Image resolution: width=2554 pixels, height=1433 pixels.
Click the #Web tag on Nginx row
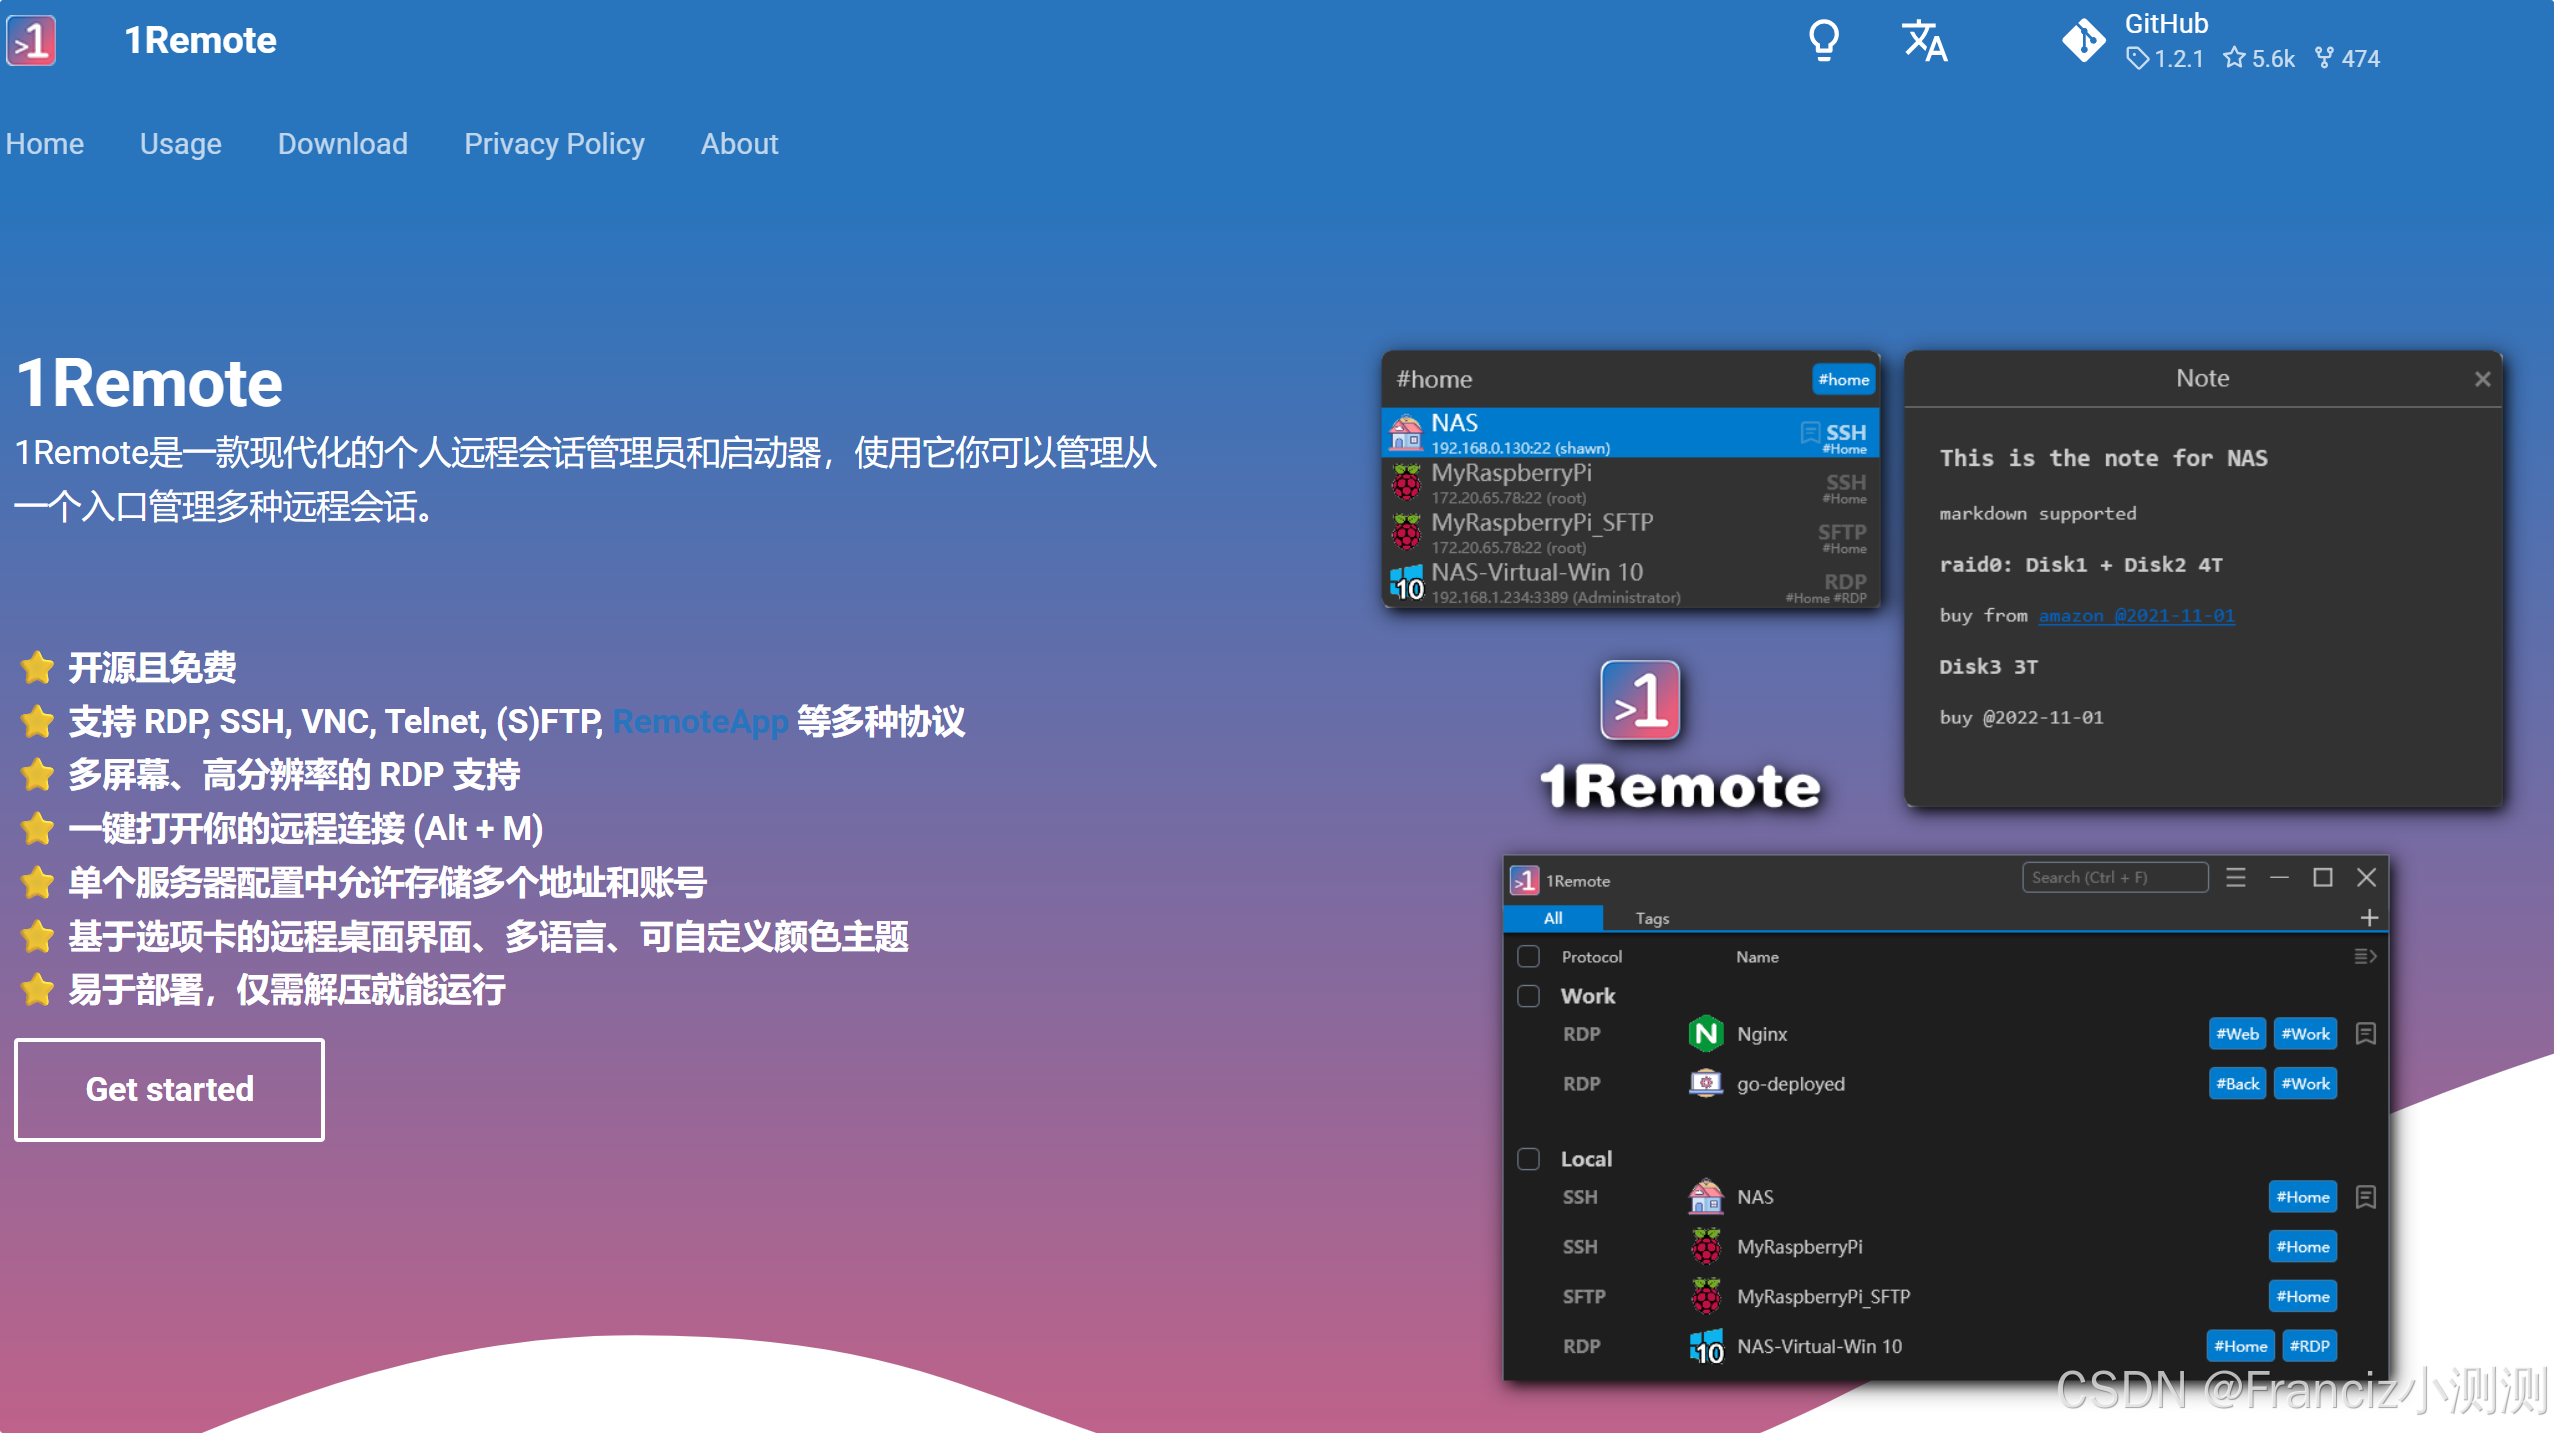coord(2237,1034)
